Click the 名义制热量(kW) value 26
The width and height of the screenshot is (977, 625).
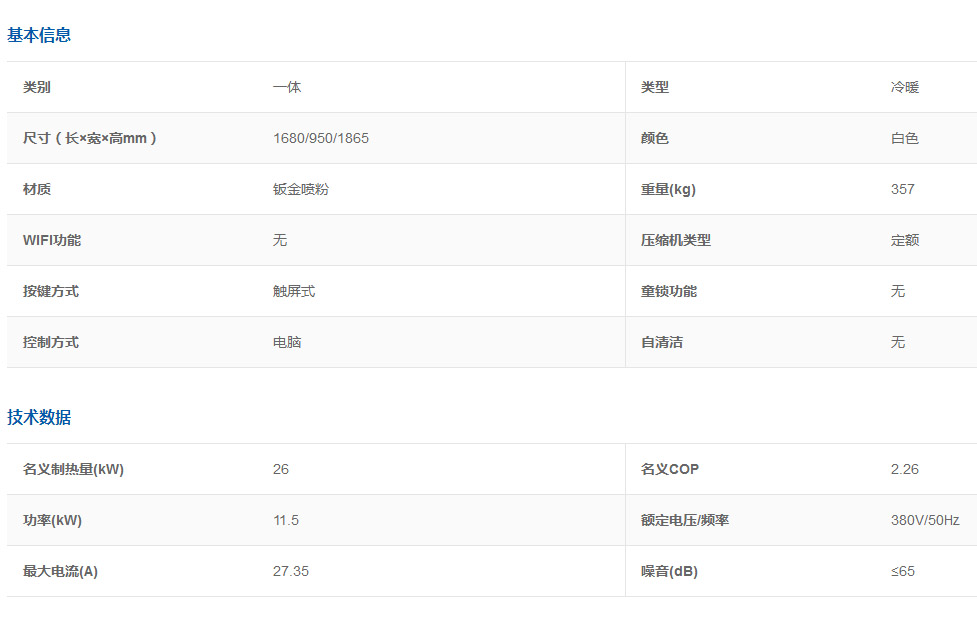point(280,469)
